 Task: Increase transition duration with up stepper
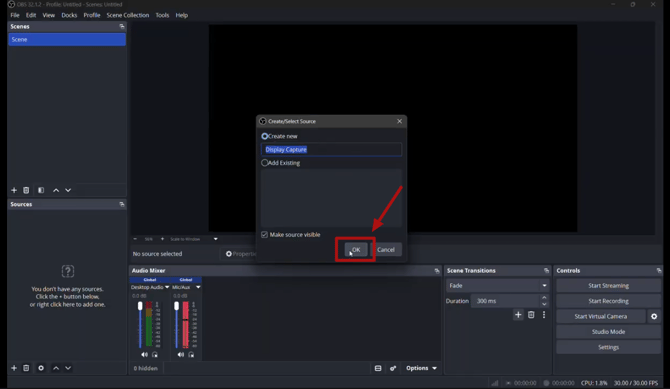[x=544, y=298]
